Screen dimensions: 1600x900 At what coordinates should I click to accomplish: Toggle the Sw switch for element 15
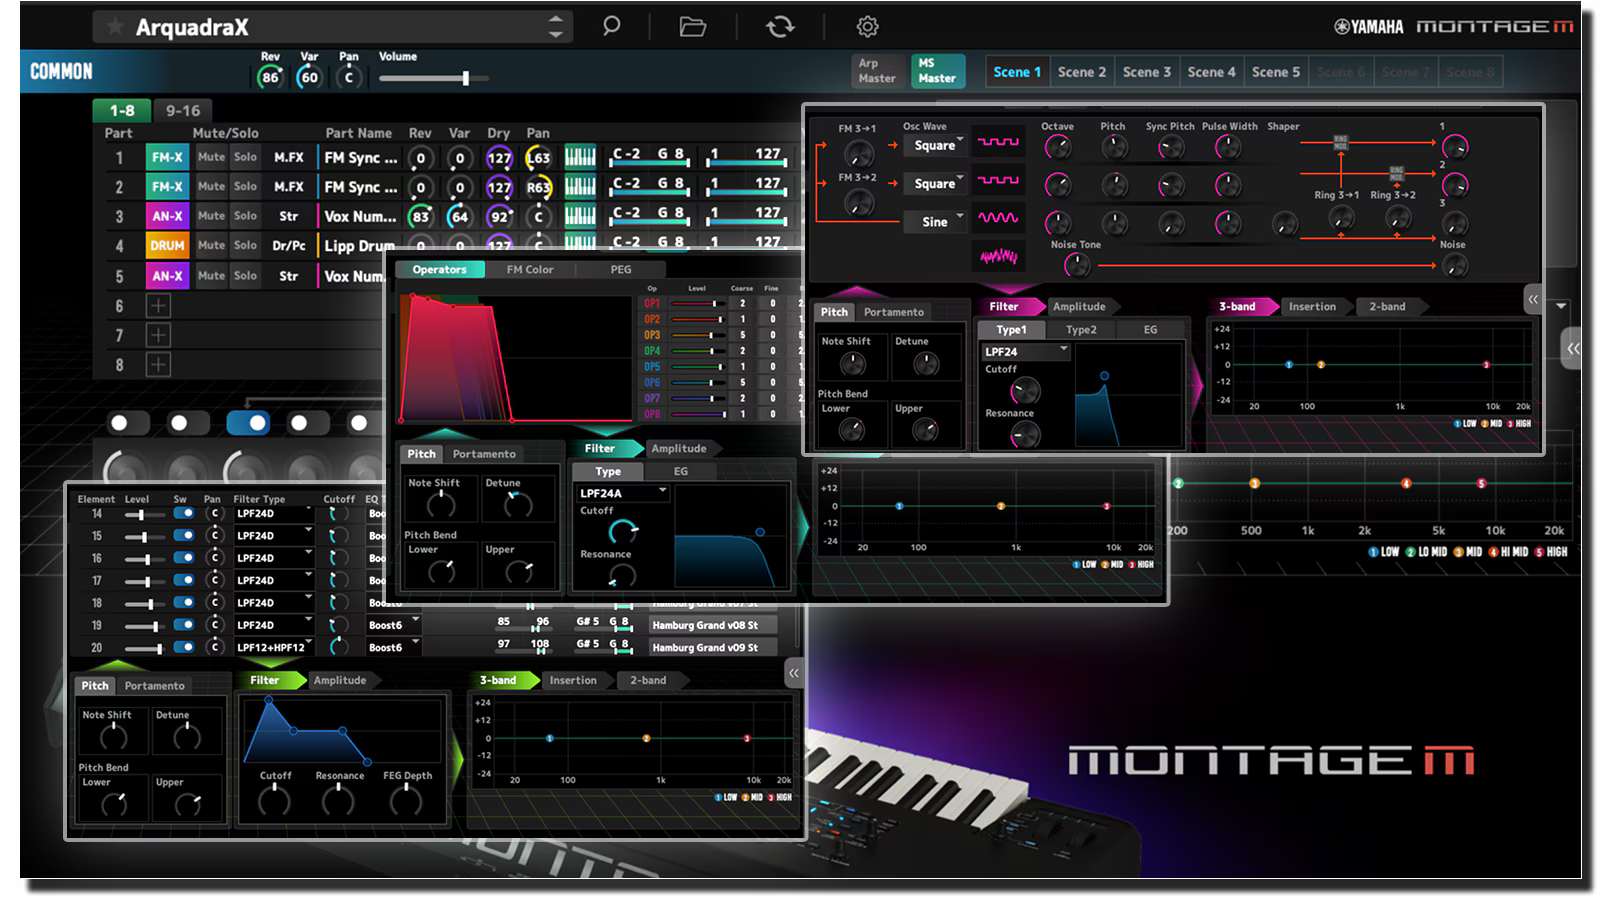click(184, 535)
